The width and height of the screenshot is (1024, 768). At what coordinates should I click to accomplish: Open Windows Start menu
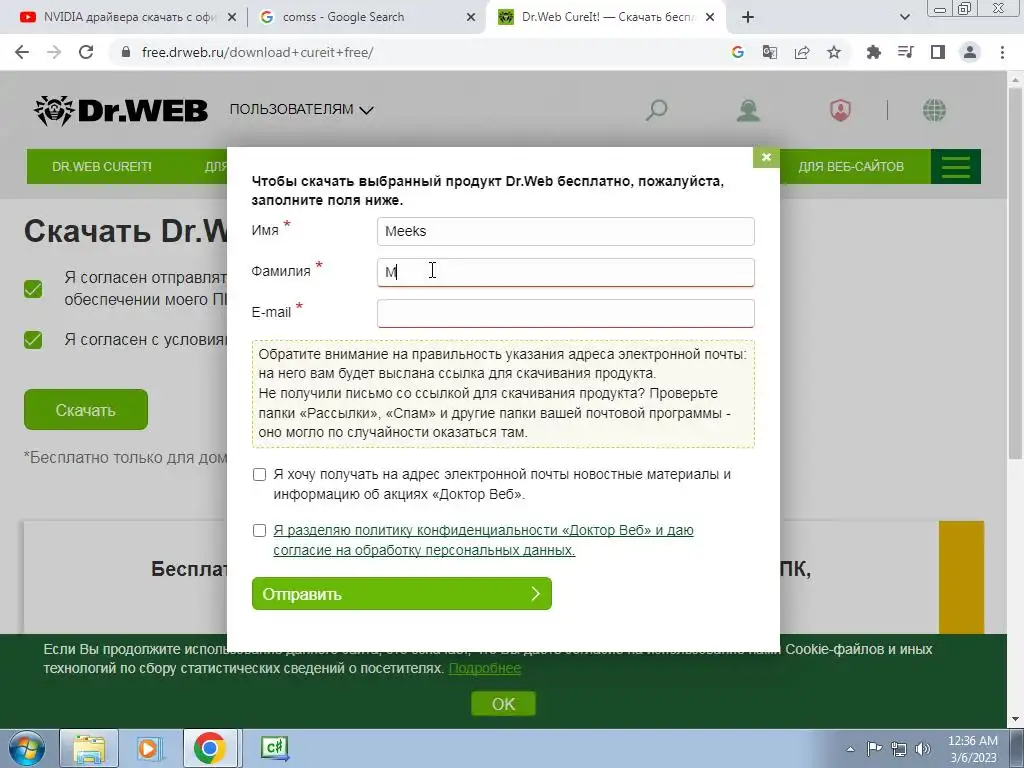click(x=26, y=748)
